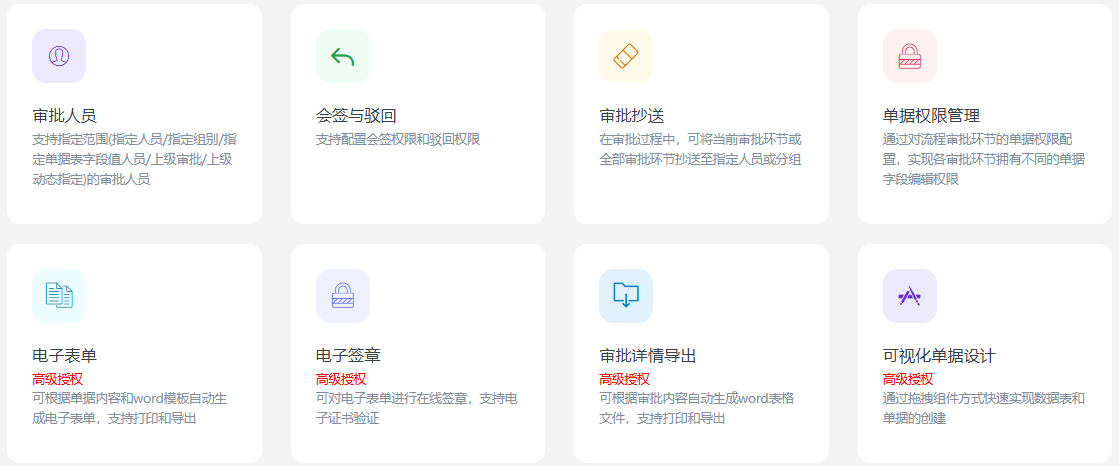Click the 审批人员 purple person icon
The image size is (1119, 466).
pos(59,56)
